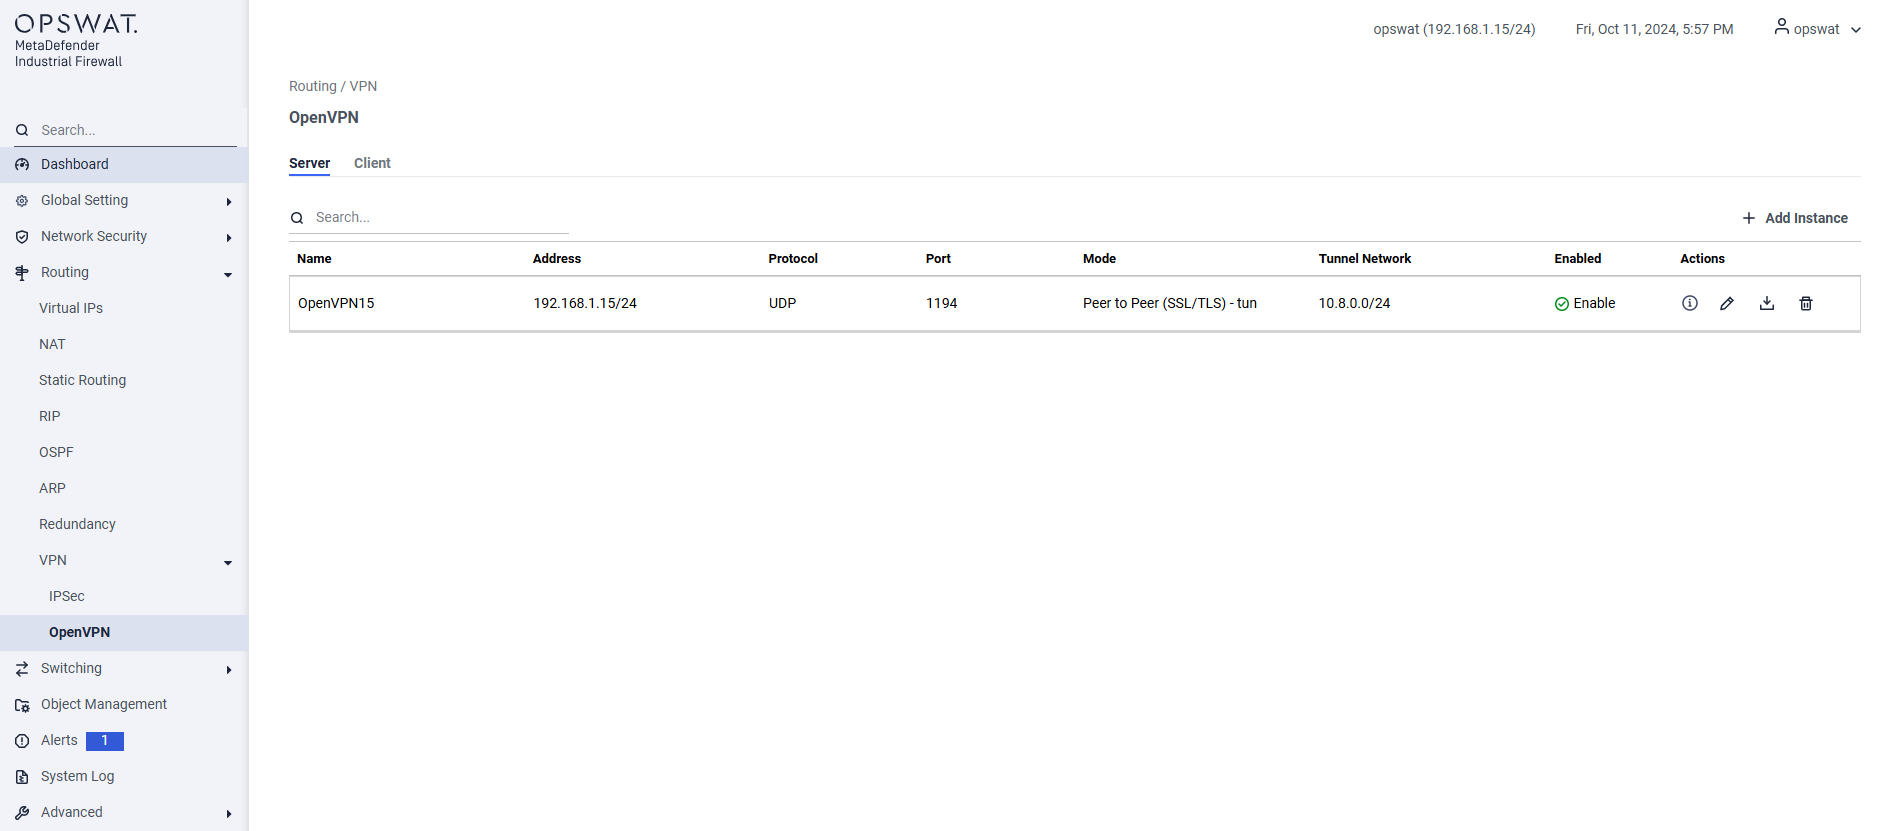Click the user profile icon
This screenshot has width=1890, height=831.
point(1782,27)
